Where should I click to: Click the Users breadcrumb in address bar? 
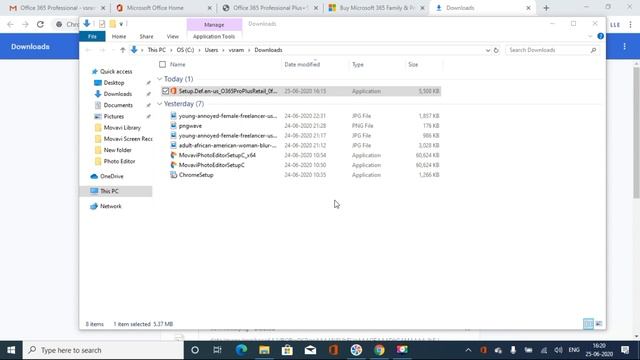[211, 50]
